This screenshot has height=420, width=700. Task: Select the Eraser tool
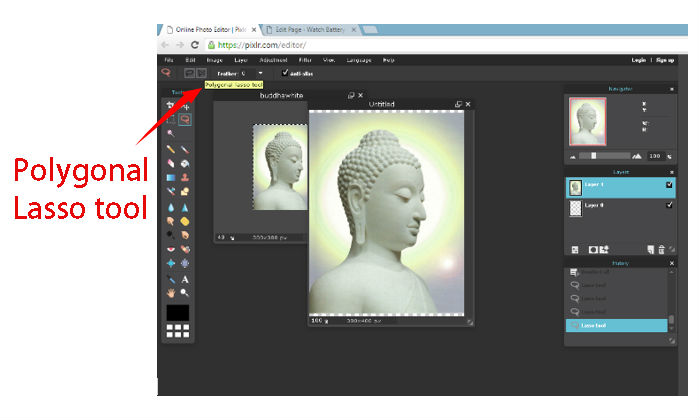click(x=171, y=163)
